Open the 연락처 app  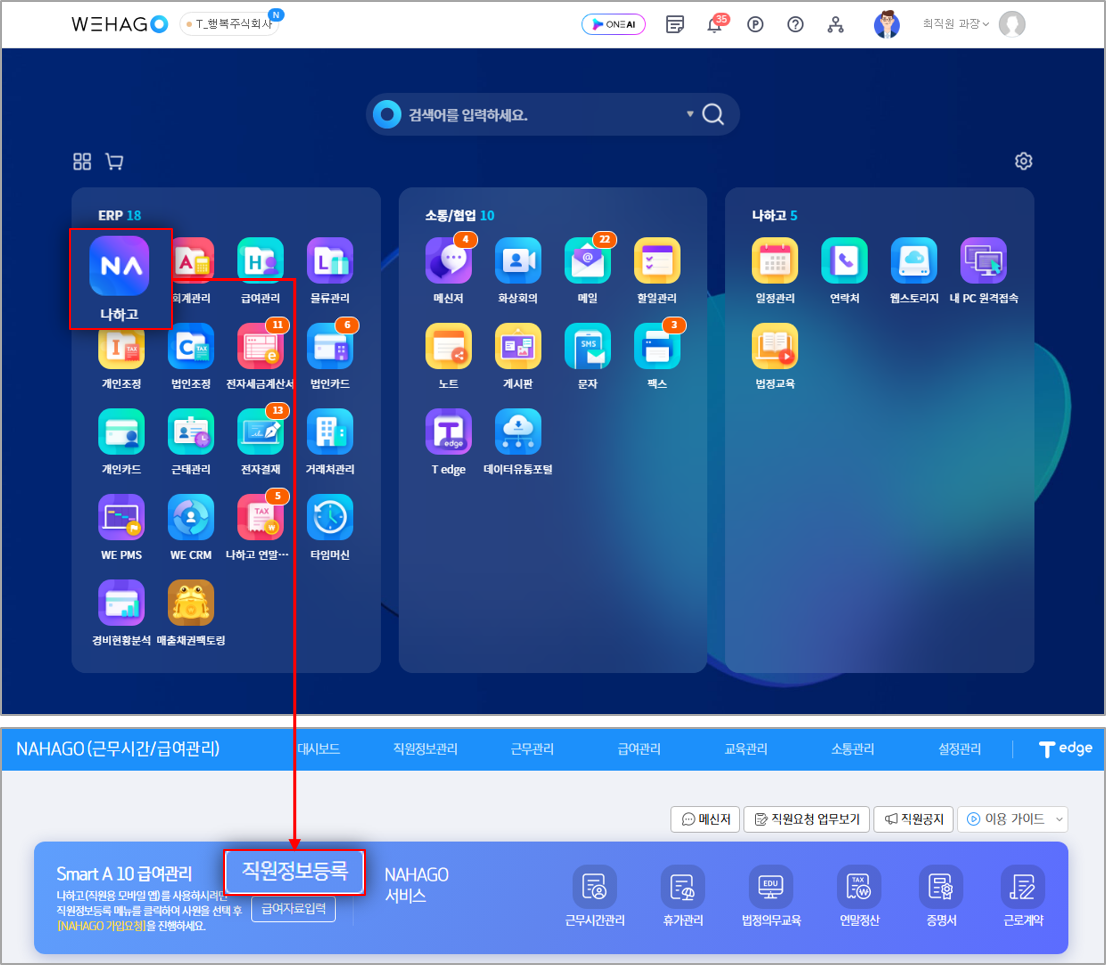tap(844, 261)
